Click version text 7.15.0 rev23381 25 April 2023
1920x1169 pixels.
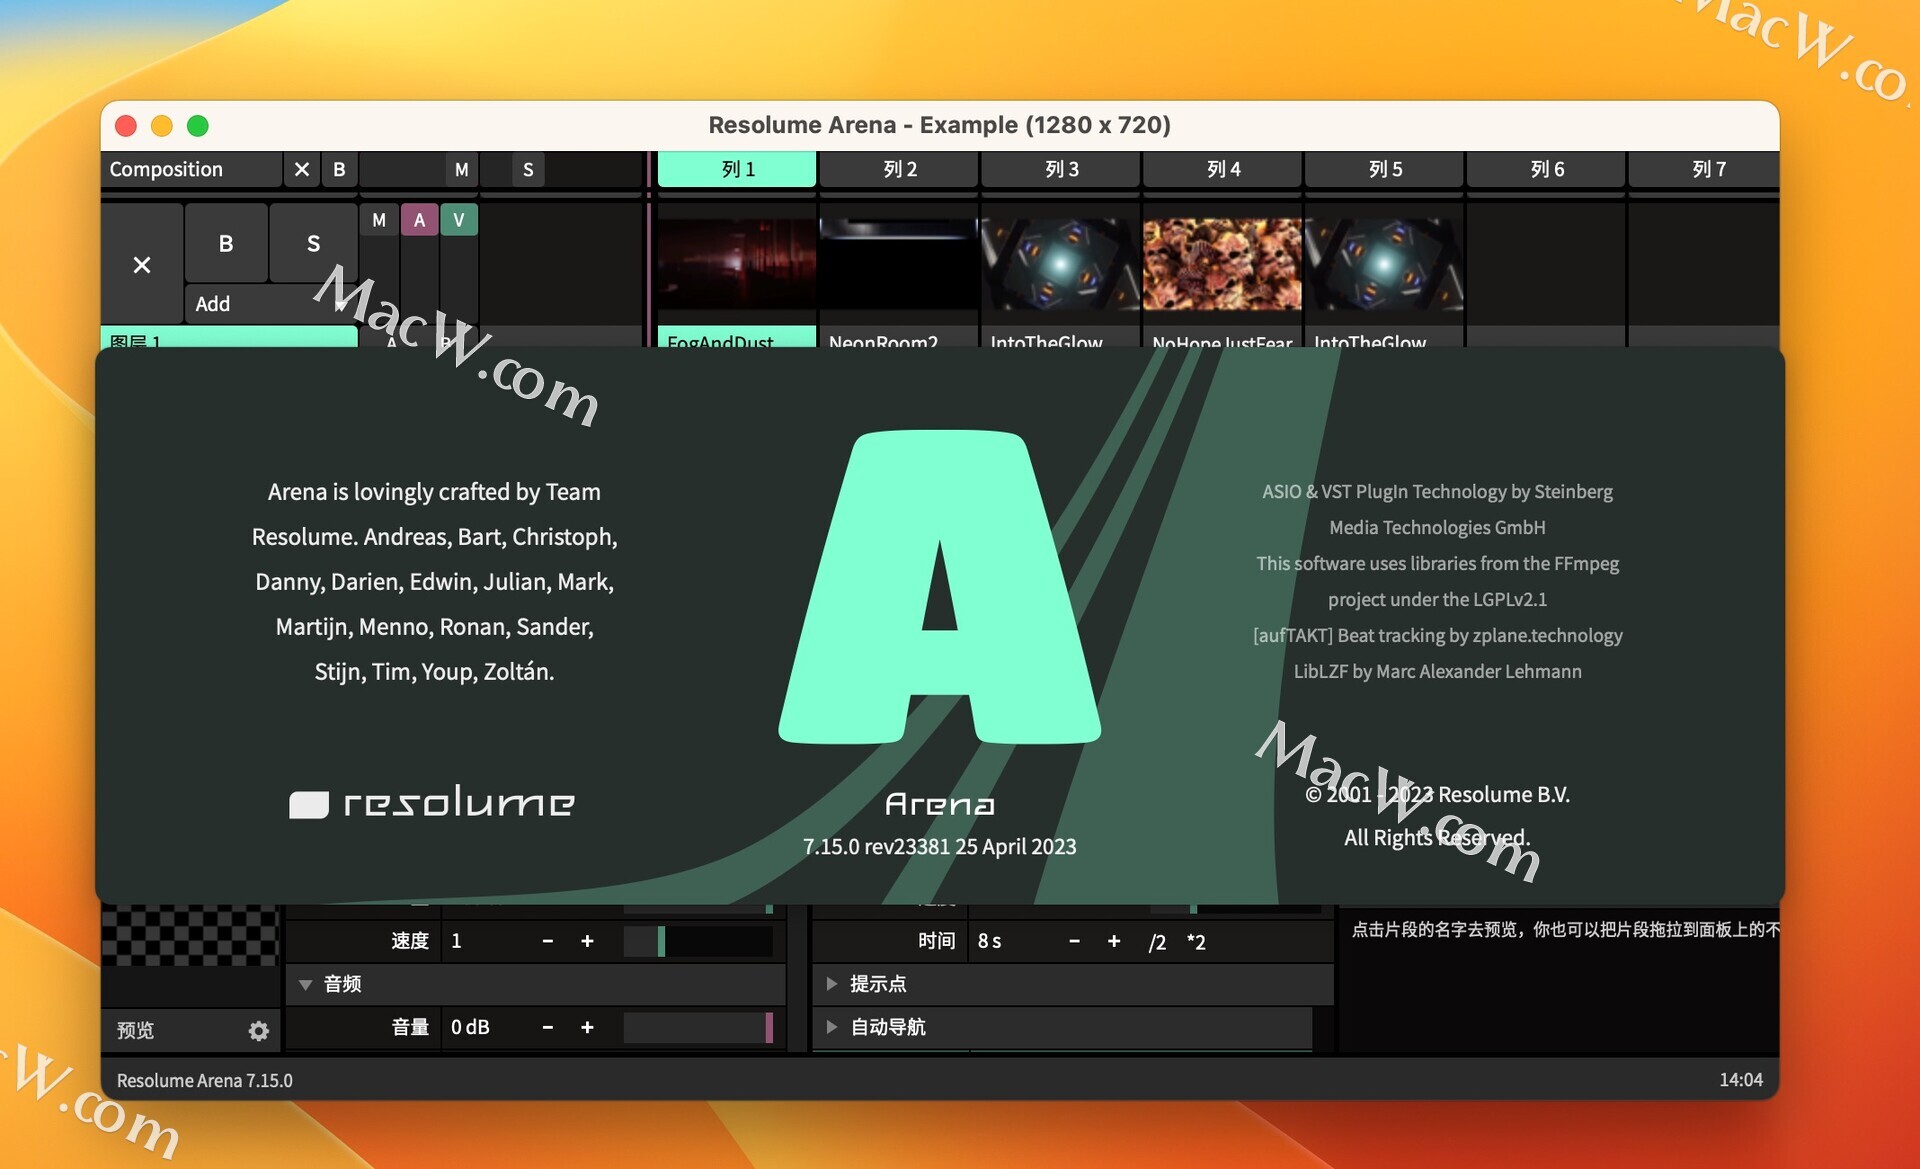[x=940, y=846]
